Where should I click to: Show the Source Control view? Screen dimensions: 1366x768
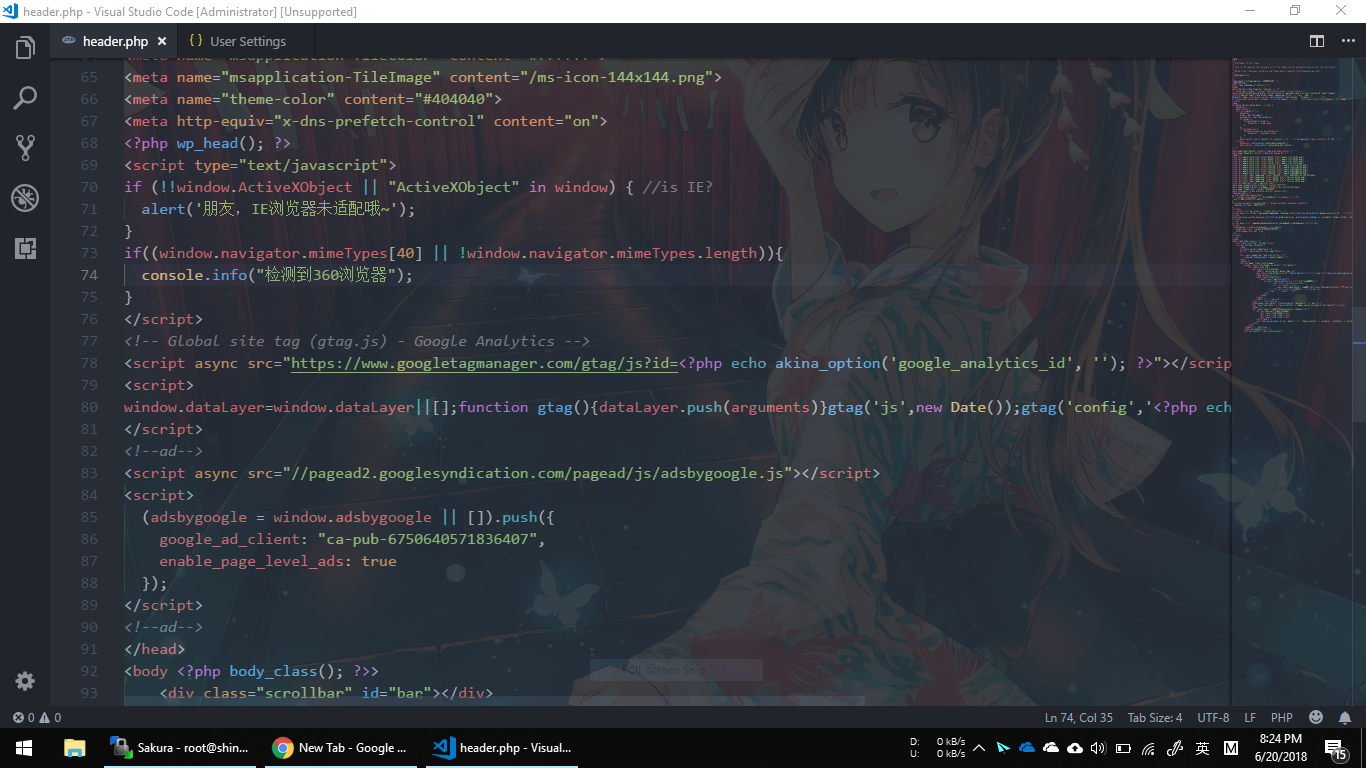pyautogui.click(x=25, y=148)
